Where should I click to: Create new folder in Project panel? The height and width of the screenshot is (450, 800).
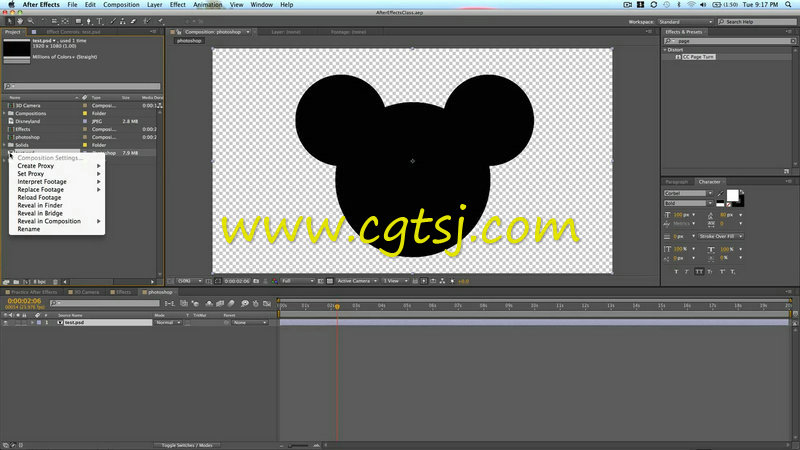16,282
